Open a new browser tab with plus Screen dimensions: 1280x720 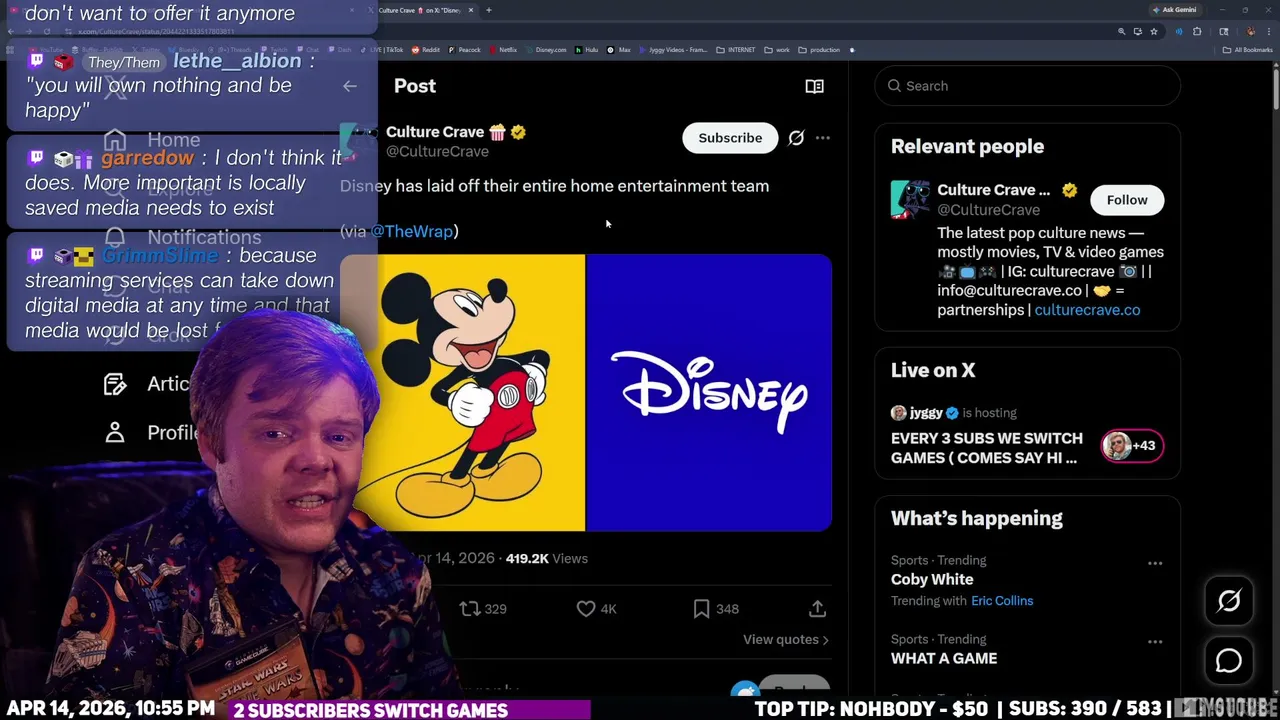[488, 10]
